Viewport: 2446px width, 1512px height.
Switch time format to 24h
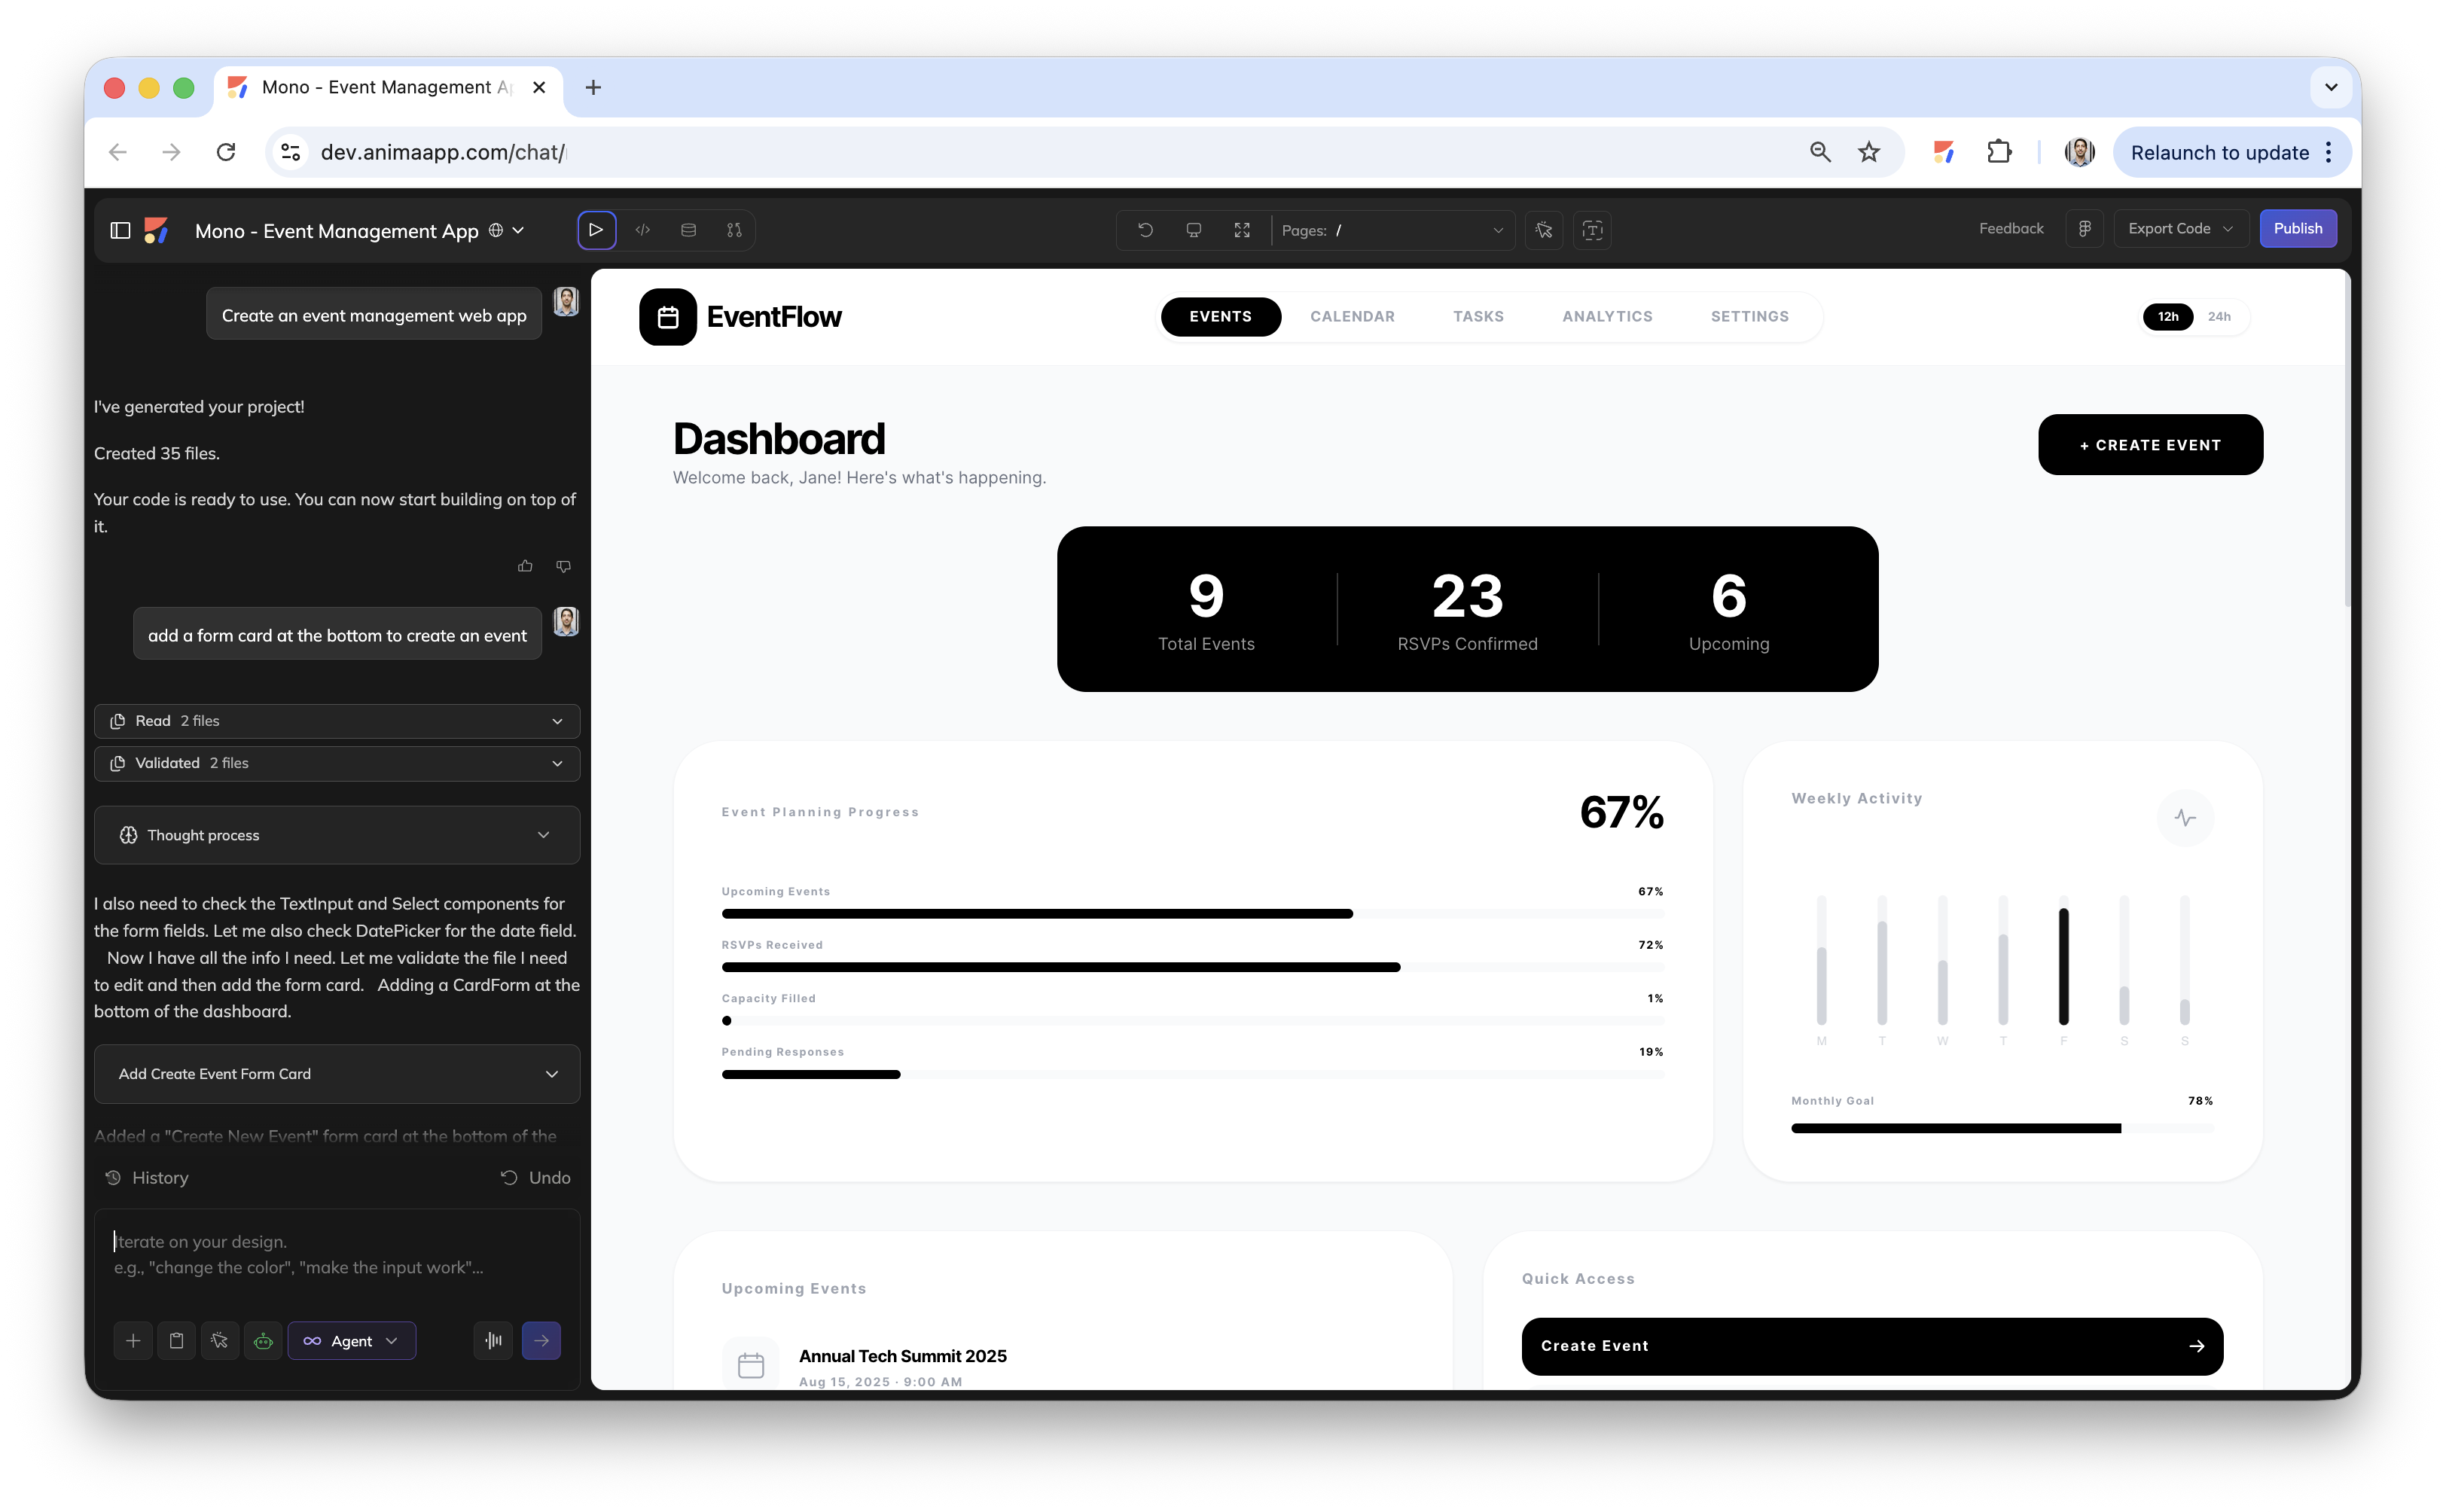(2219, 317)
